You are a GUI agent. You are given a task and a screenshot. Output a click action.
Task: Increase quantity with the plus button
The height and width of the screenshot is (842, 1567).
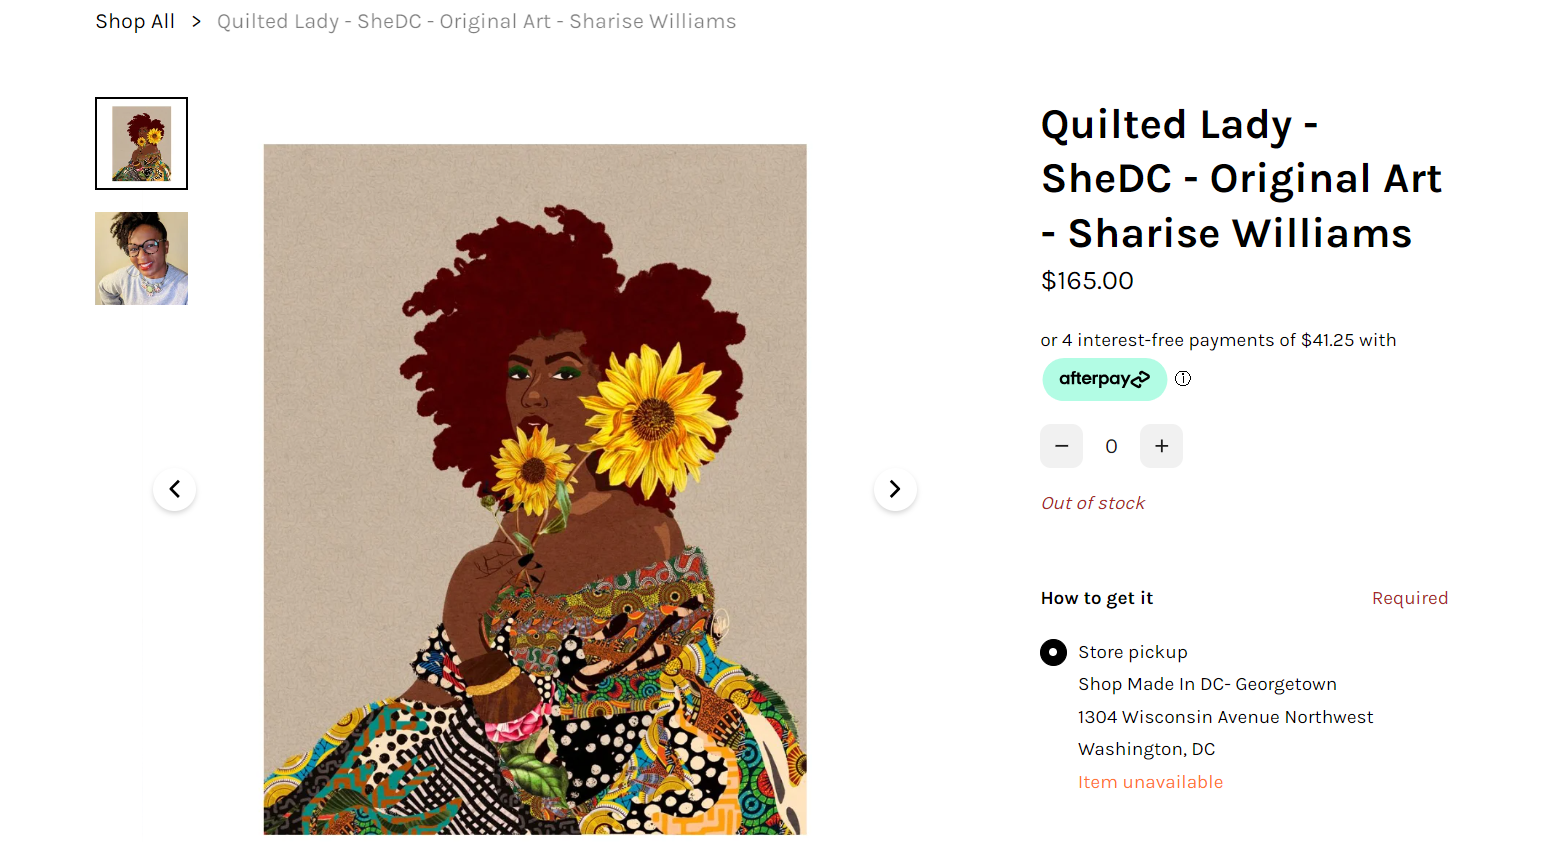(1161, 446)
